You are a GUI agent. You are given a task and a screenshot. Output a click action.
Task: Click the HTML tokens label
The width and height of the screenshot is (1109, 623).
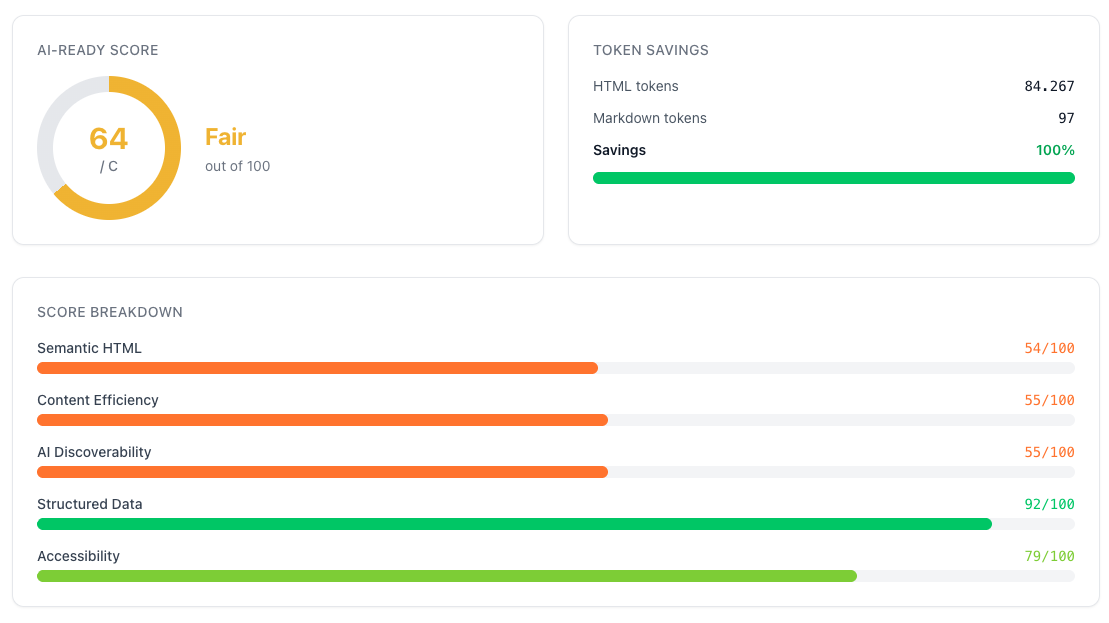(x=636, y=86)
